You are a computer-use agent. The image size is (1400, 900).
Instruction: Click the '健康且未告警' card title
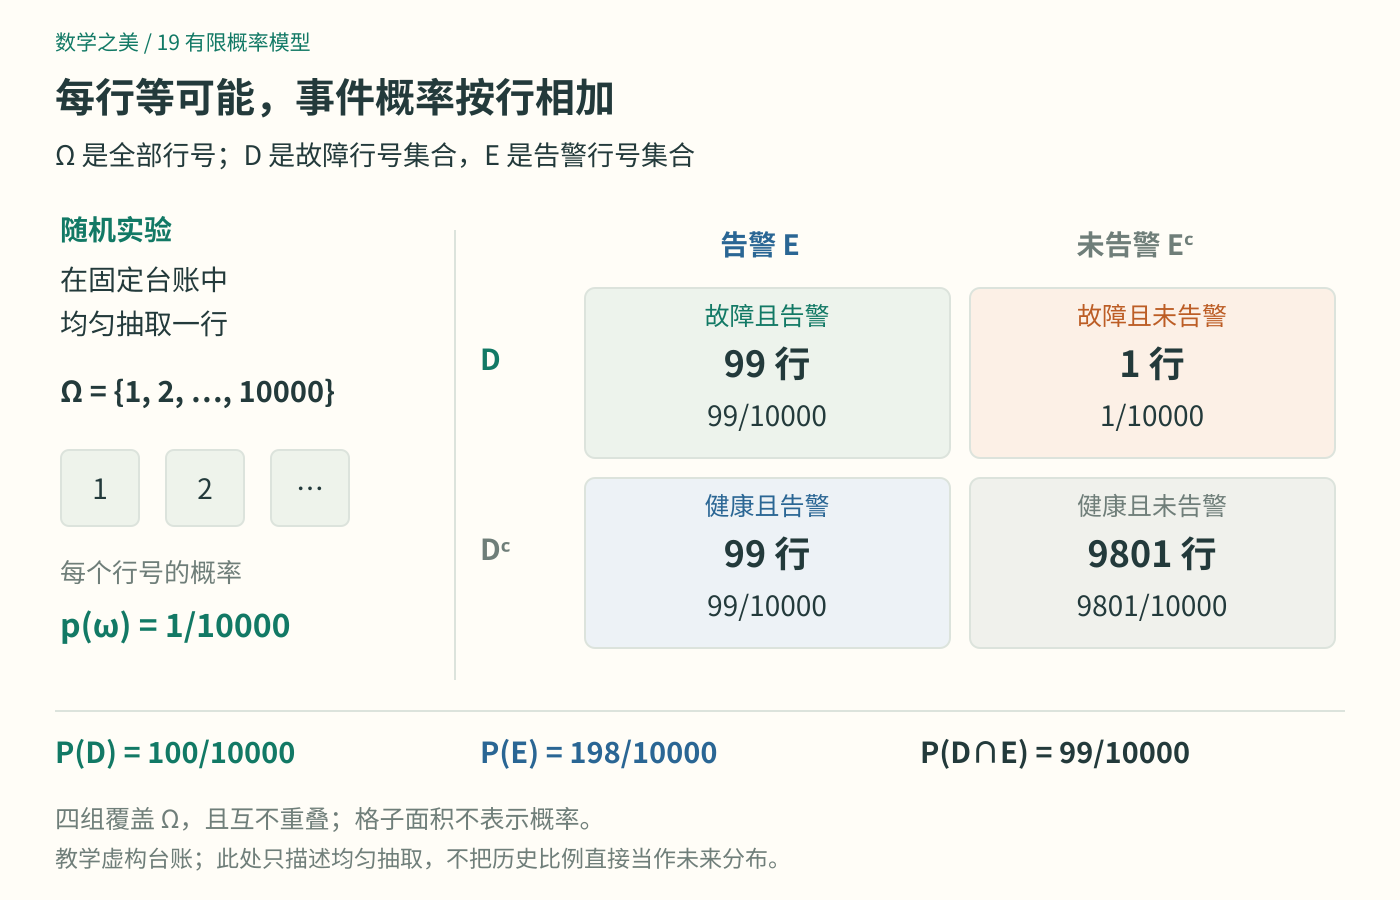pyautogui.click(x=1152, y=506)
